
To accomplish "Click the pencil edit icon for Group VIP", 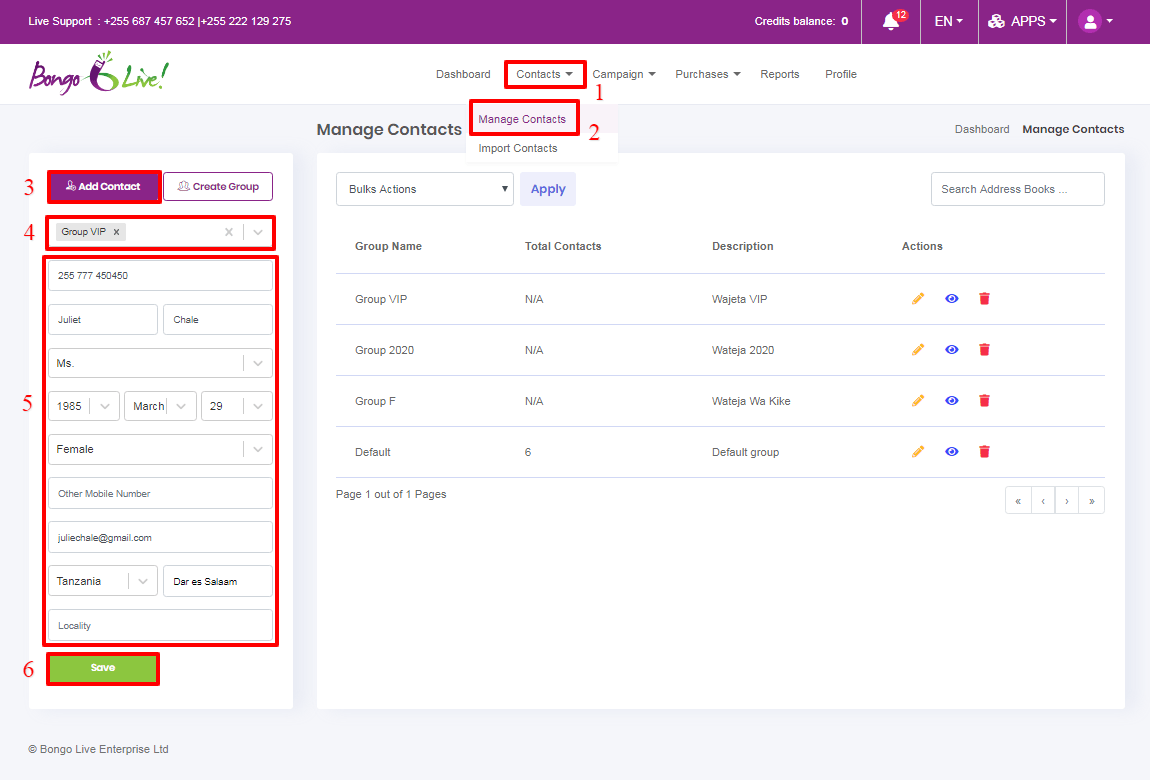I will click(x=918, y=299).
